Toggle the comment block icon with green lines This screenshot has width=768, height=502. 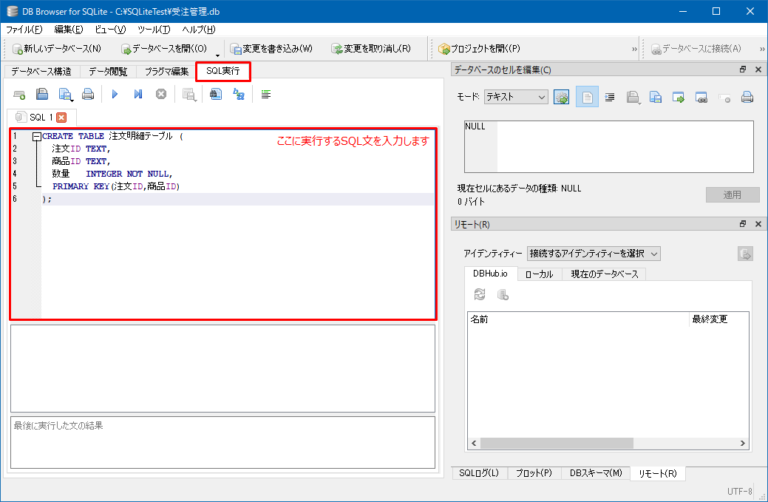click(266, 94)
